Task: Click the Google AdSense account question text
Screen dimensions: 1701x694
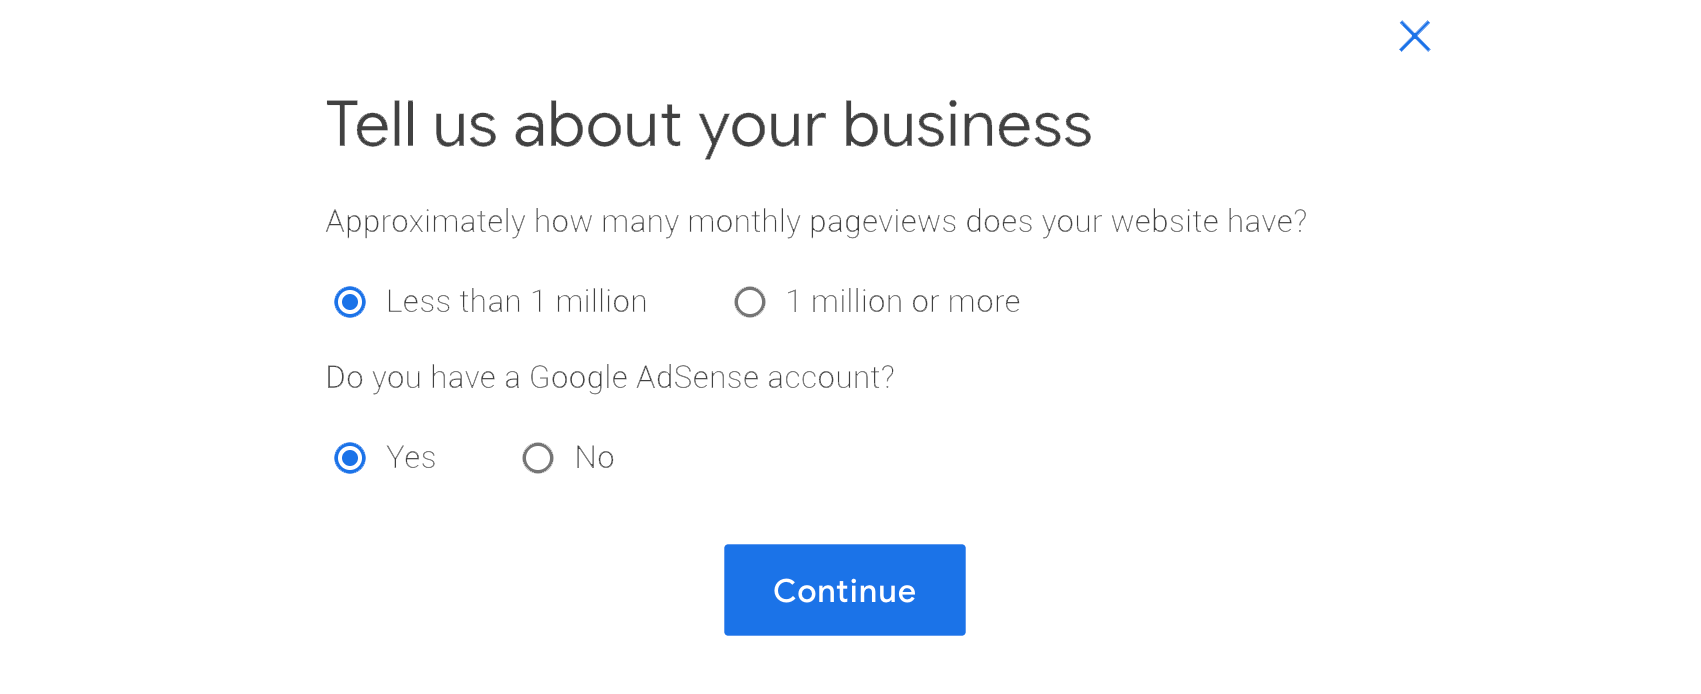Action: [610, 378]
